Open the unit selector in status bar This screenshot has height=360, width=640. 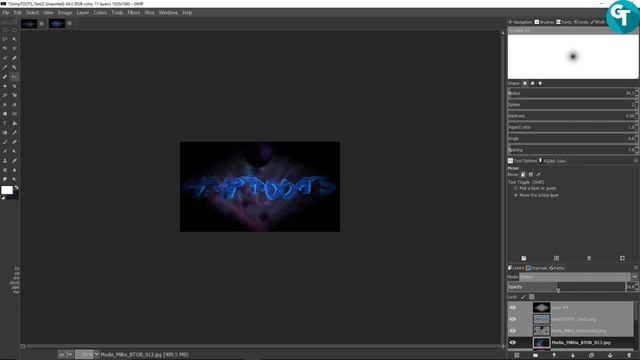pos(65,355)
